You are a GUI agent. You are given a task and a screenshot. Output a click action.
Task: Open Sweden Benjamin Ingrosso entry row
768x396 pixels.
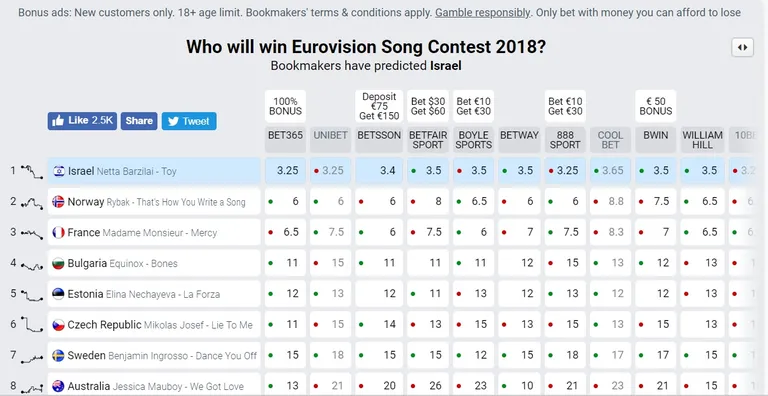(154, 356)
